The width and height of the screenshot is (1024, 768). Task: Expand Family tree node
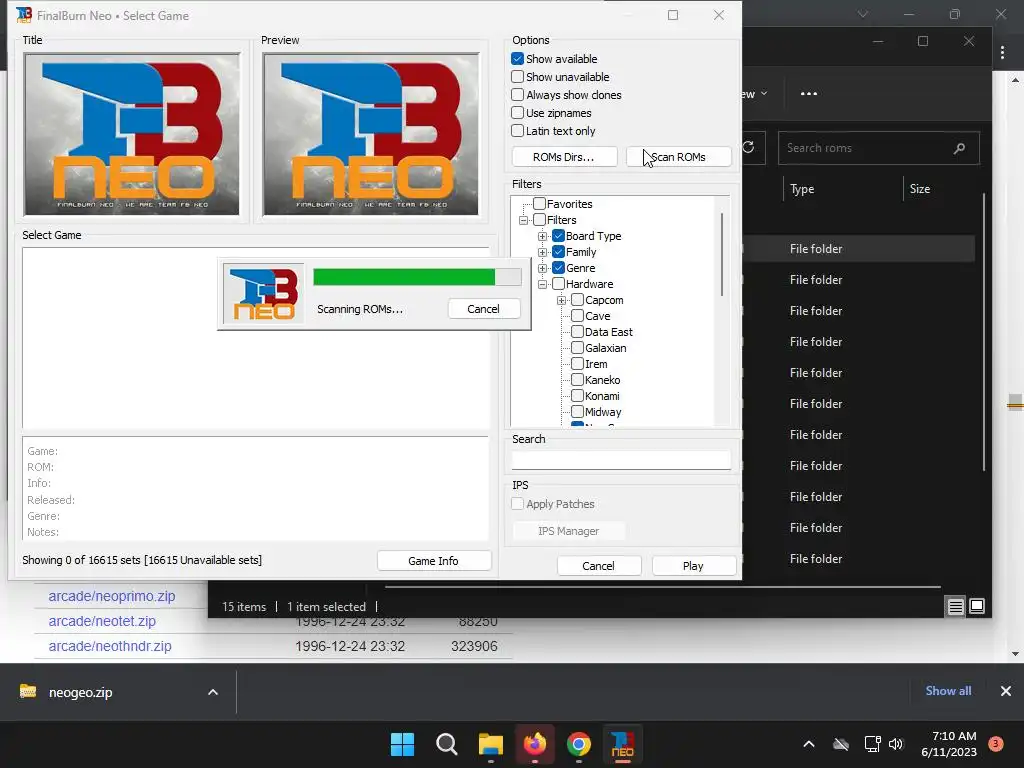542,252
